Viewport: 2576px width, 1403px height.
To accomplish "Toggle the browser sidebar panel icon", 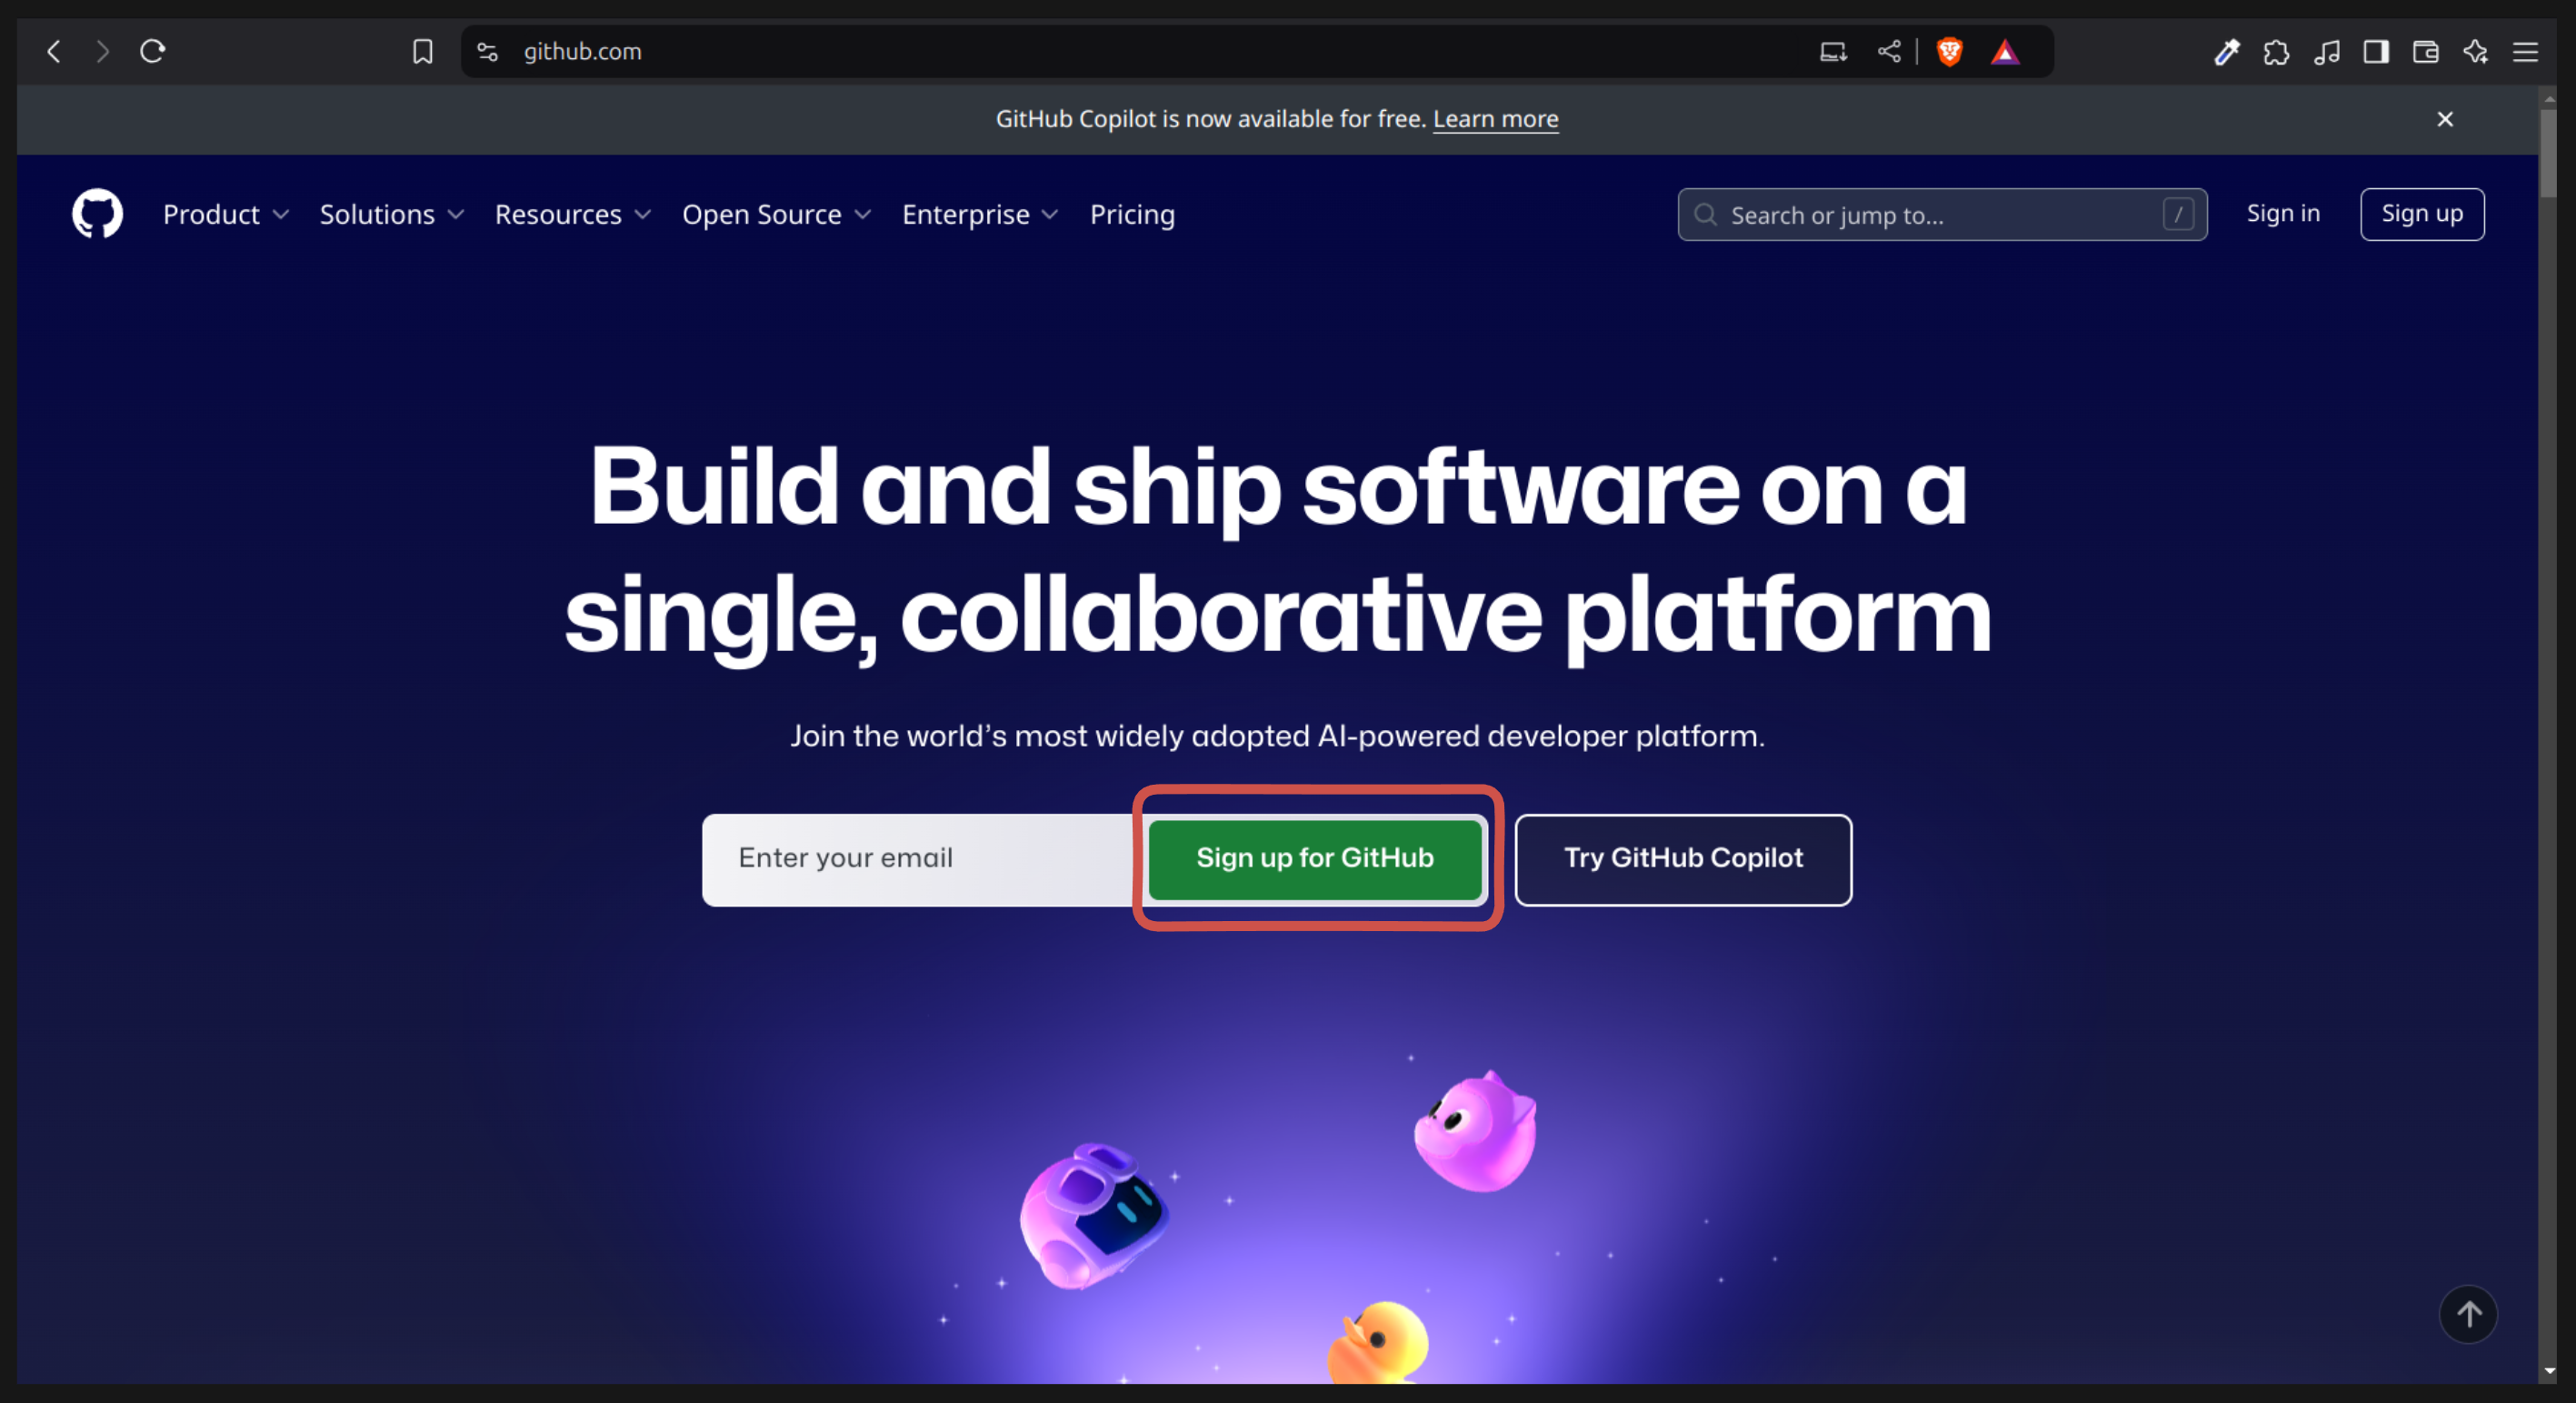I will click(x=2376, y=52).
